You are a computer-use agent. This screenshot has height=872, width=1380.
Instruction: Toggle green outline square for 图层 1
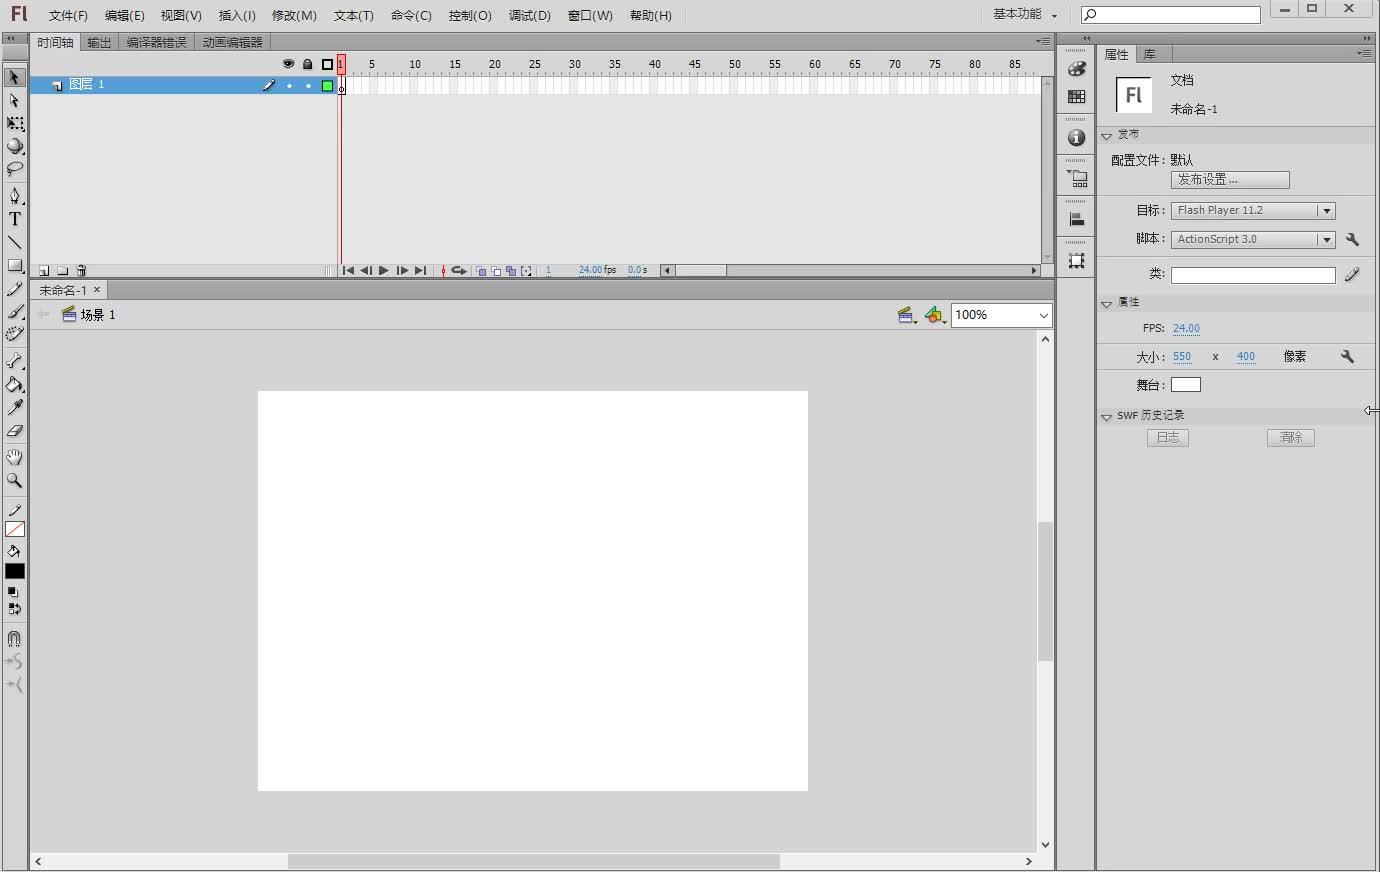point(327,86)
